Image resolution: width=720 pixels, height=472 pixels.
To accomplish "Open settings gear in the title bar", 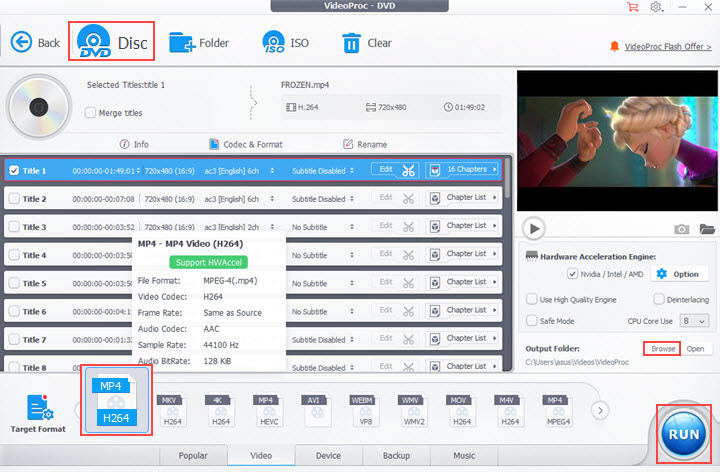I will [x=656, y=7].
